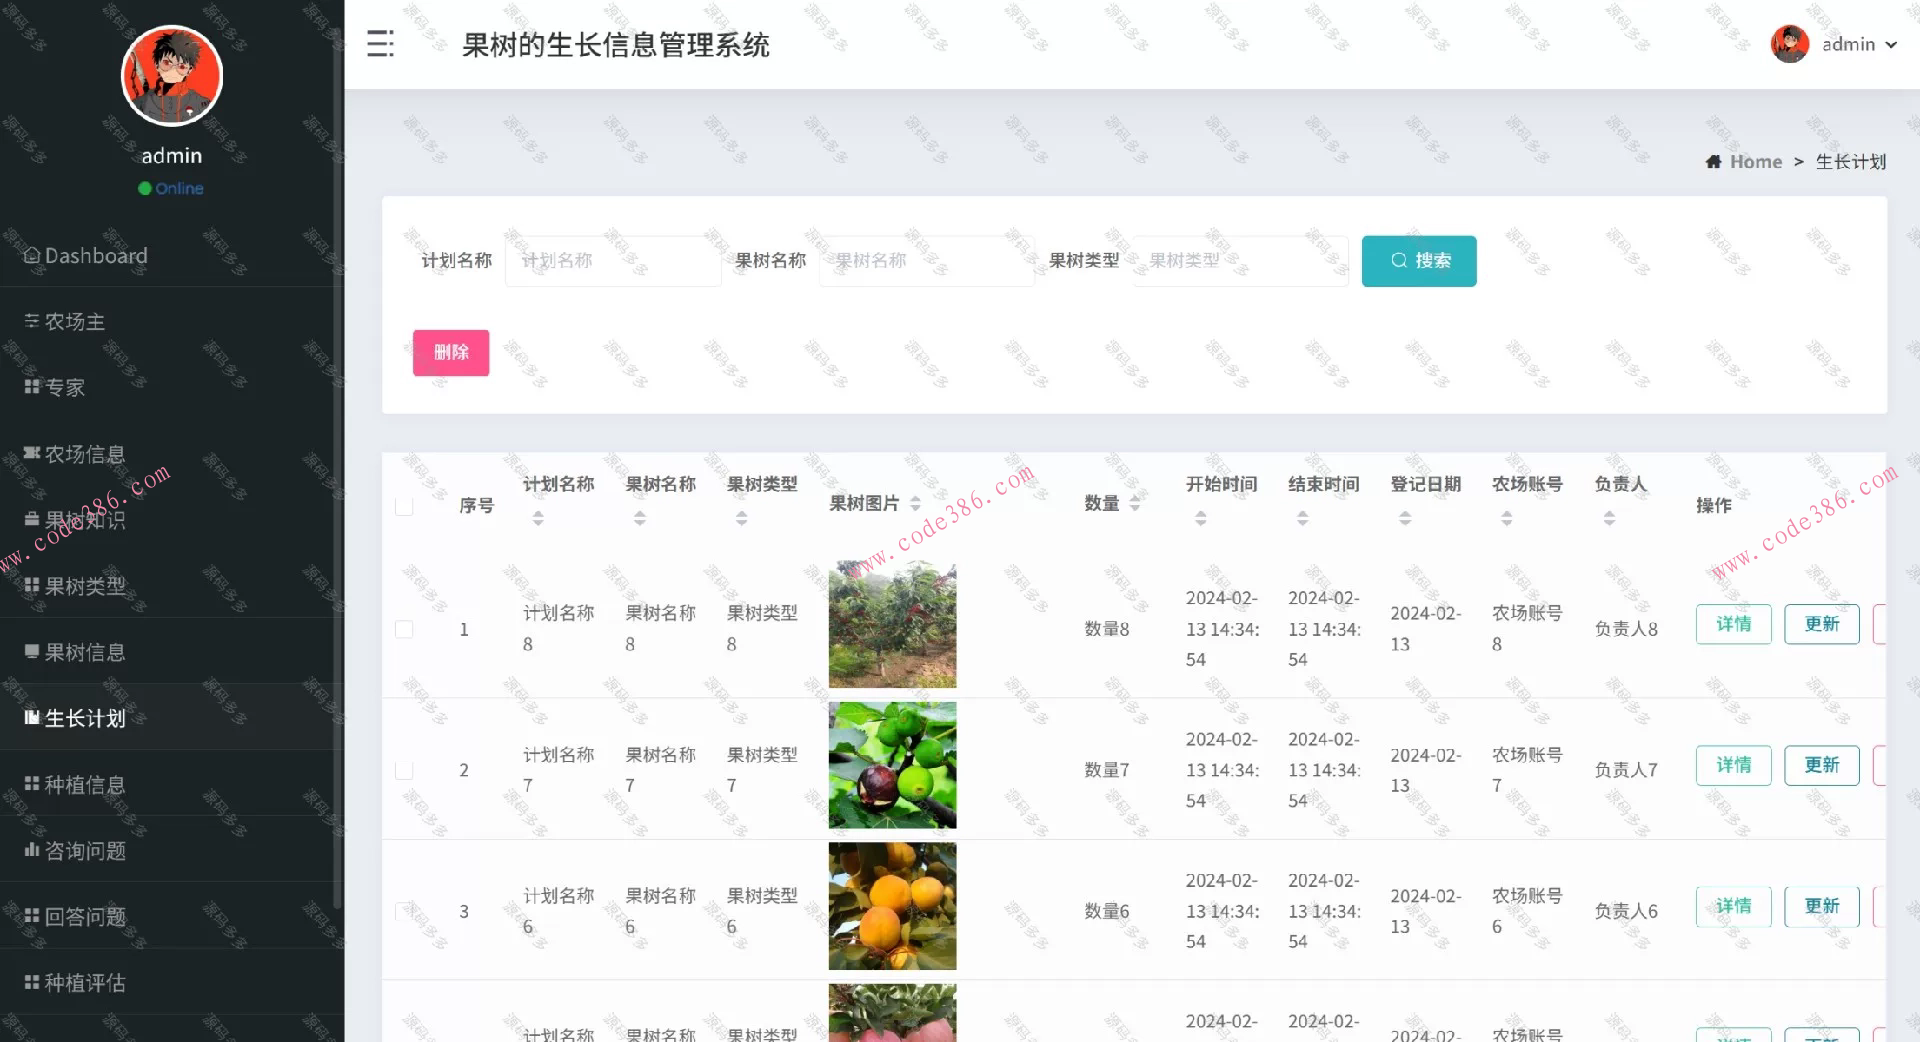Open the Dashboard via its sidebar icon
The width and height of the screenshot is (1920, 1042).
click(31, 255)
